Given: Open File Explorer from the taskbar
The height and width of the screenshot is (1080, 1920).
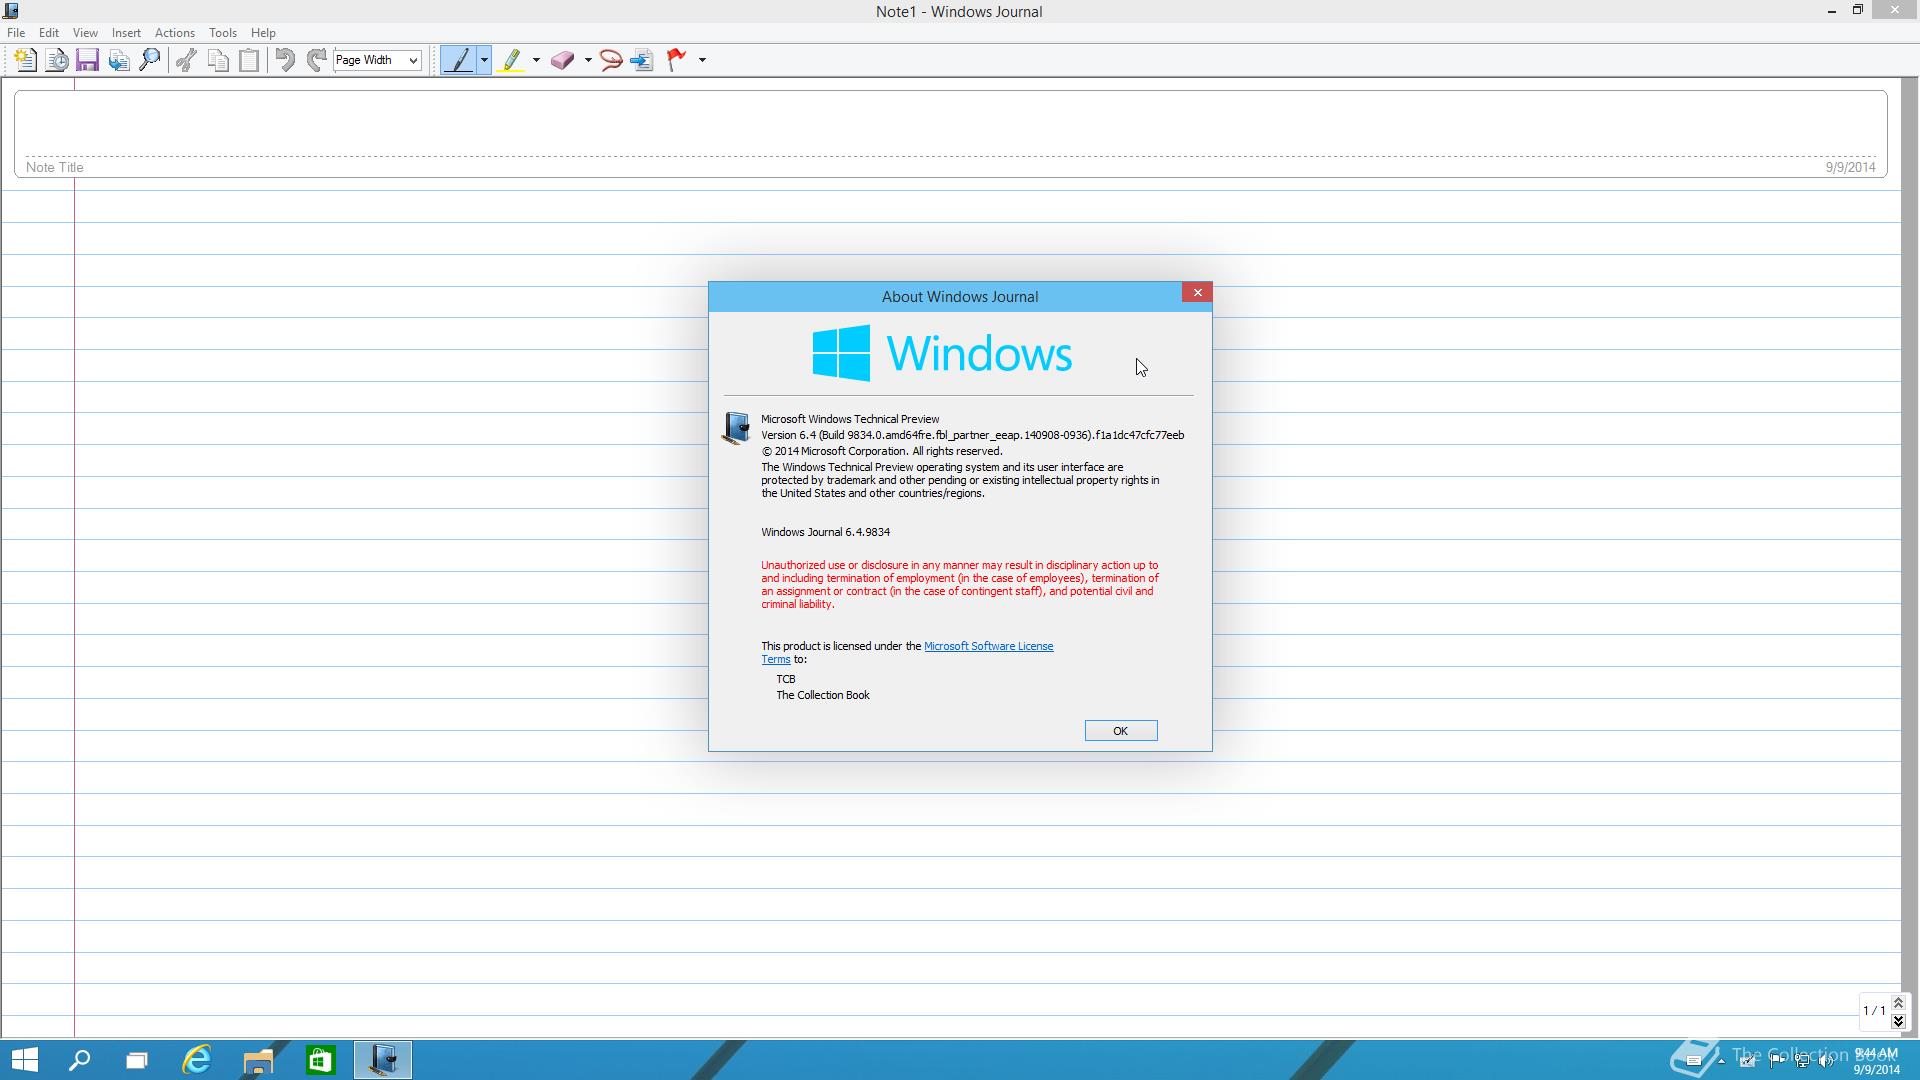Looking at the screenshot, I should pyautogui.click(x=258, y=1060).
